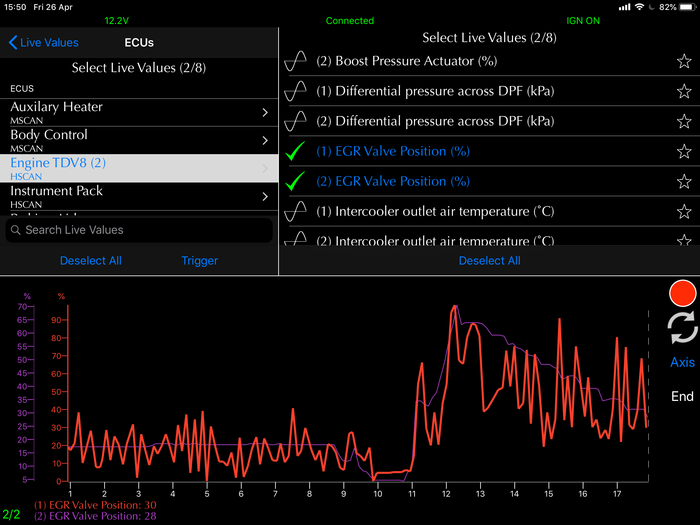Tap the ECUs panel title
Viewport: 700px width, 525px height.
(139, 42)
